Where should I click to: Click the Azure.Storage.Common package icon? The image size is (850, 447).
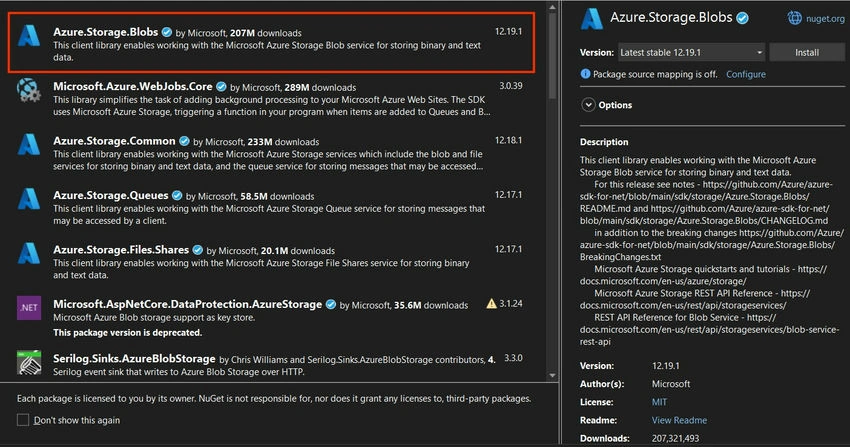[29, 145]
